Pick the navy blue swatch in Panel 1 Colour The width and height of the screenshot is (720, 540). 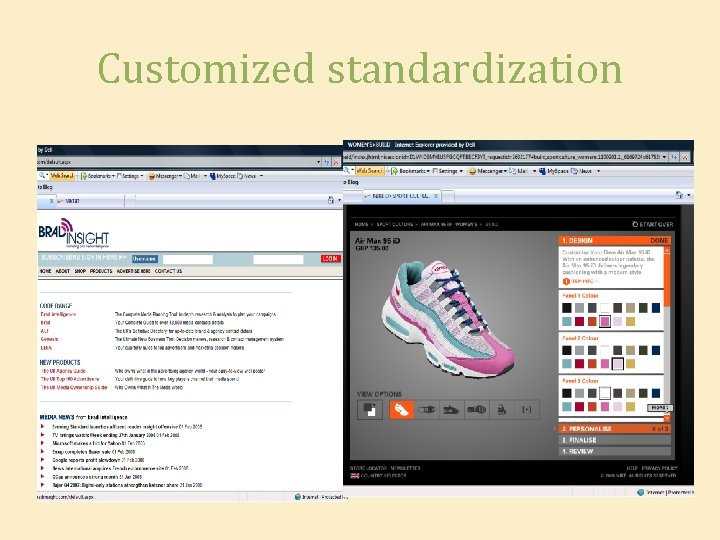click(x=656, y=308)
